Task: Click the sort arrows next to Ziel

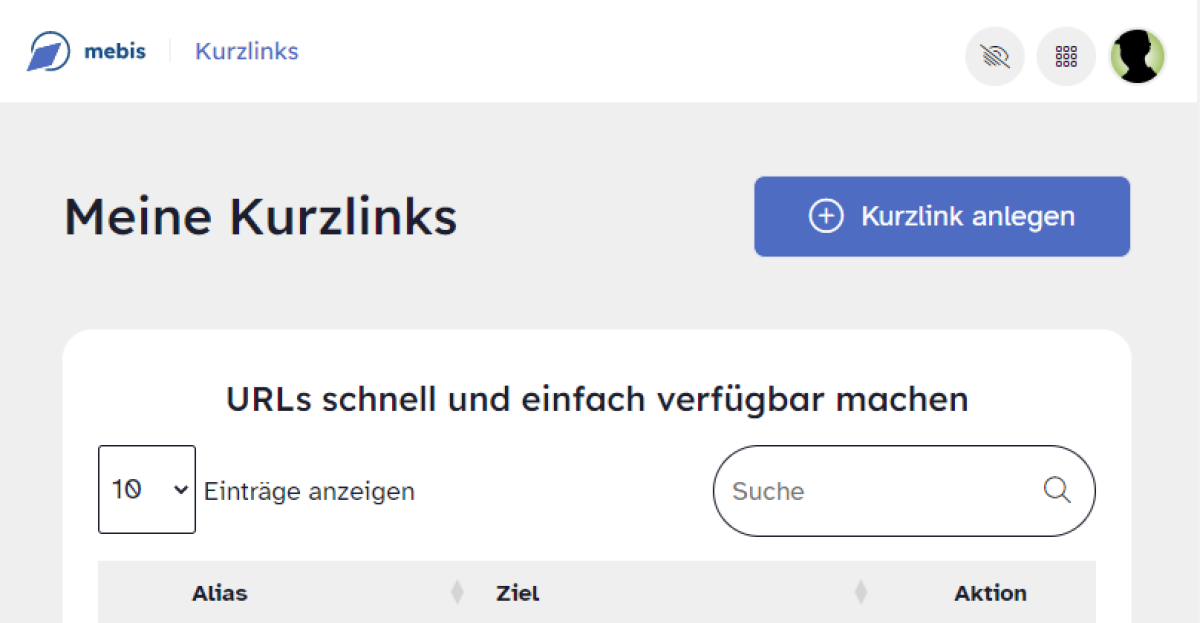Action: pyautogui.click(x=860, y=593)
